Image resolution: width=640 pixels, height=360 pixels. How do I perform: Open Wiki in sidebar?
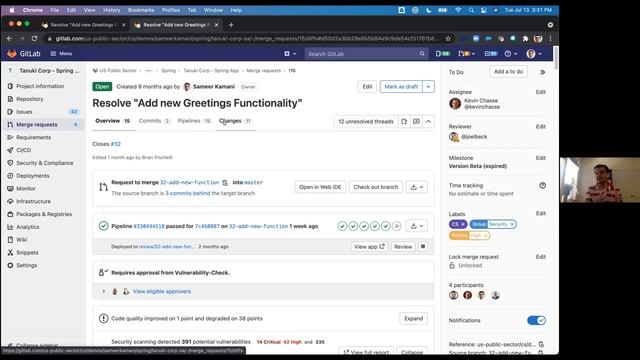click(x=22, y=240)
